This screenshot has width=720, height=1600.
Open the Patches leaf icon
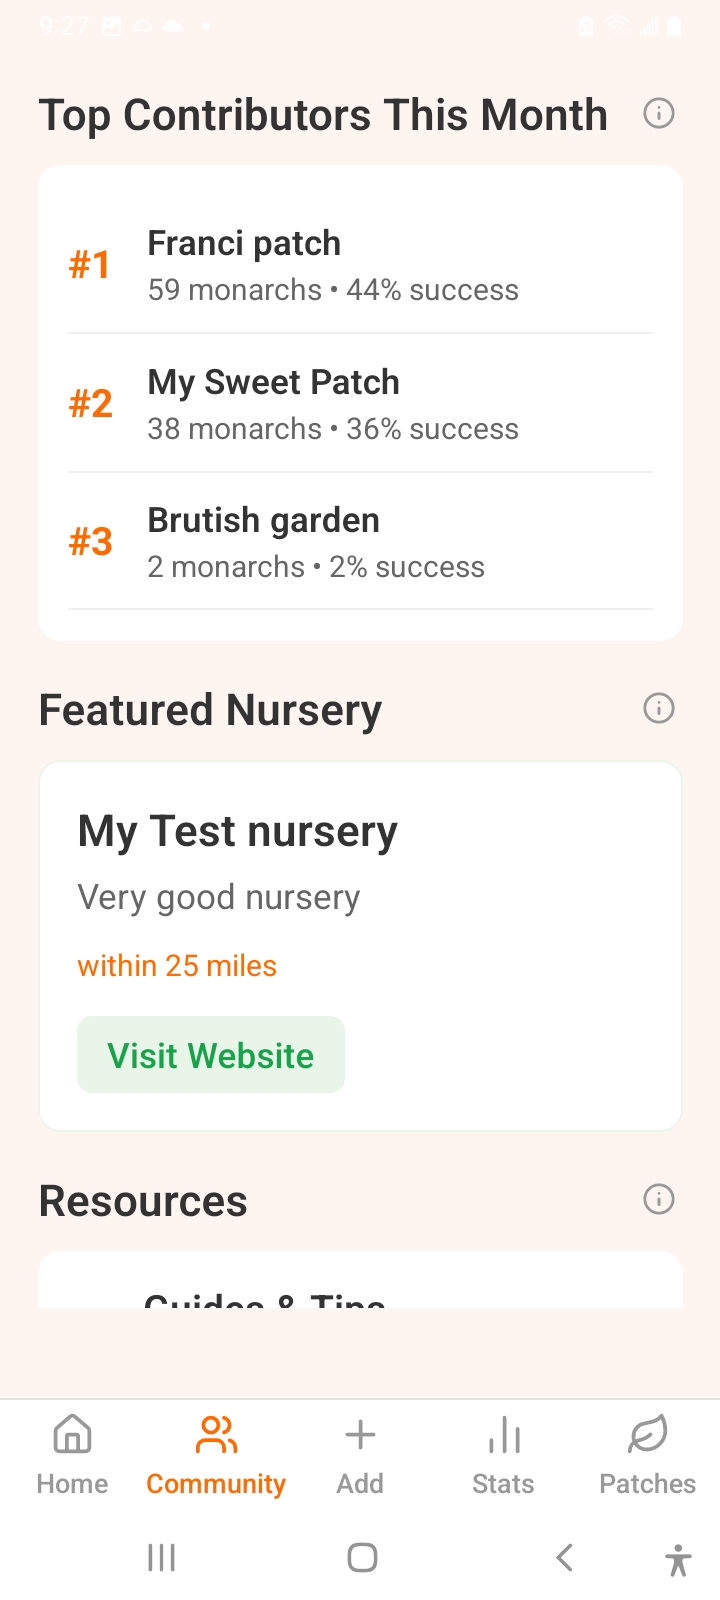(647, 1435)
